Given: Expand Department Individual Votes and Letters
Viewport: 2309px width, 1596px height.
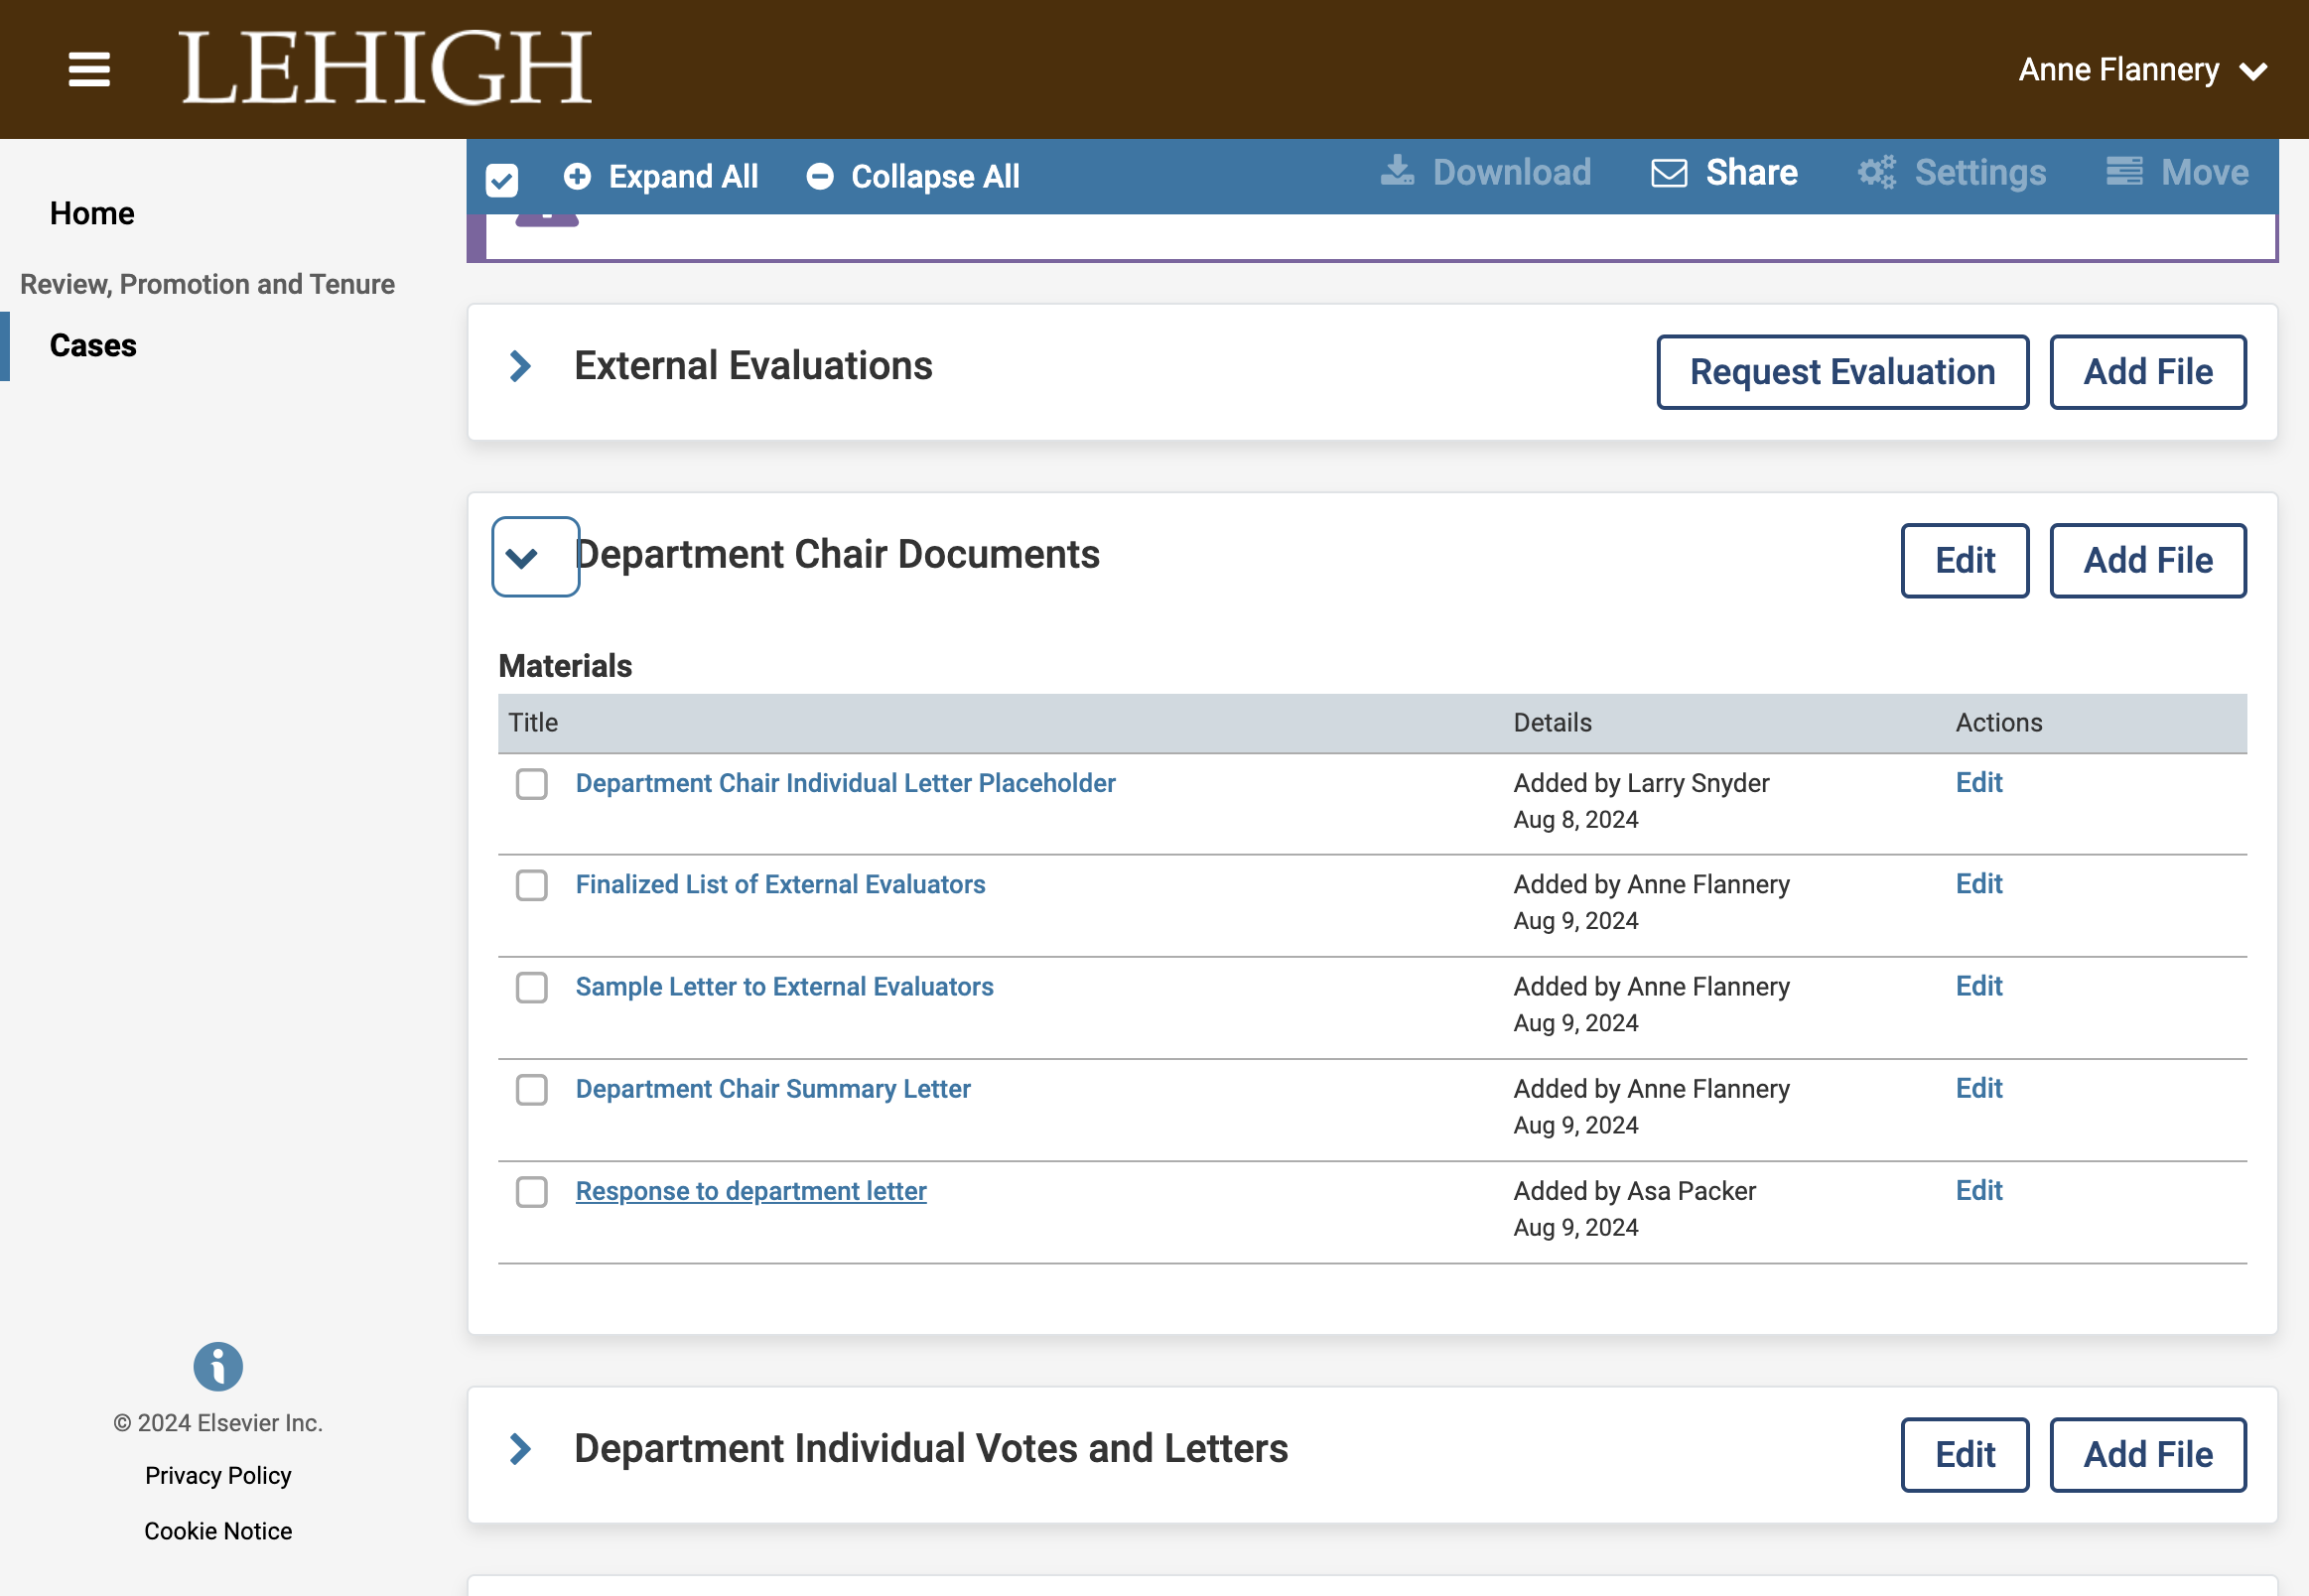Looking at the screenshot, I should pos(520,1449).
